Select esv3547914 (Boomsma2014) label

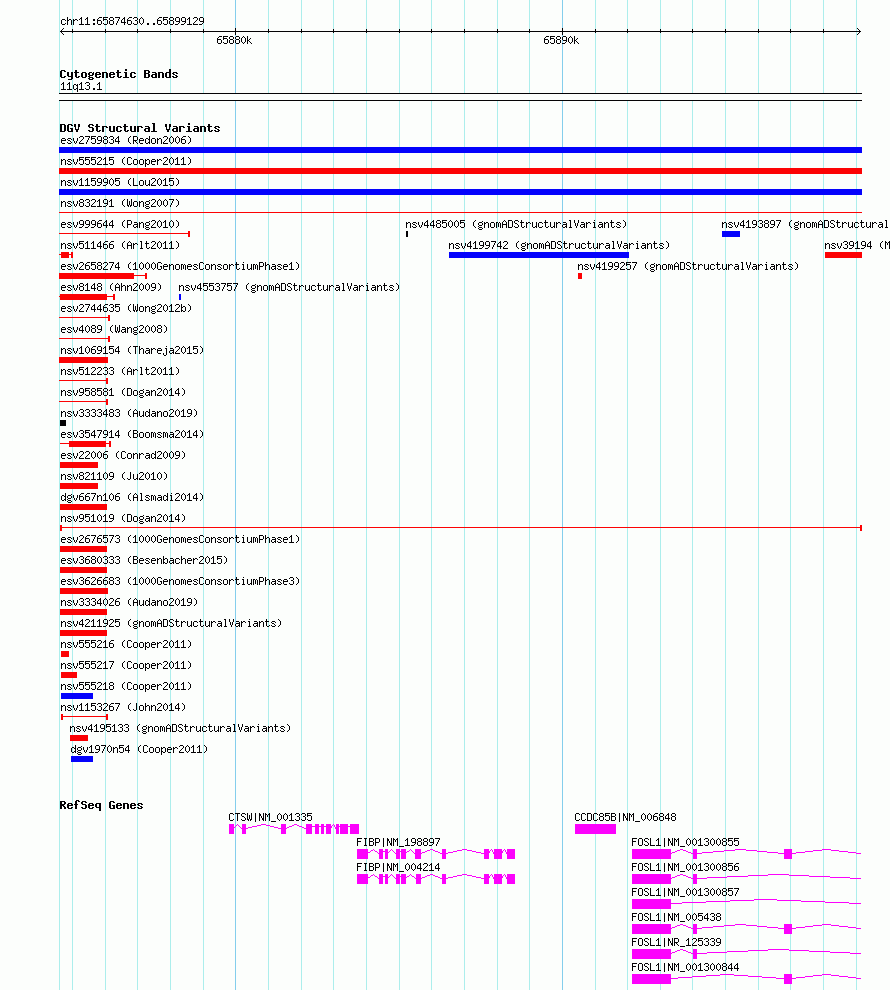[x=132, y=434]
